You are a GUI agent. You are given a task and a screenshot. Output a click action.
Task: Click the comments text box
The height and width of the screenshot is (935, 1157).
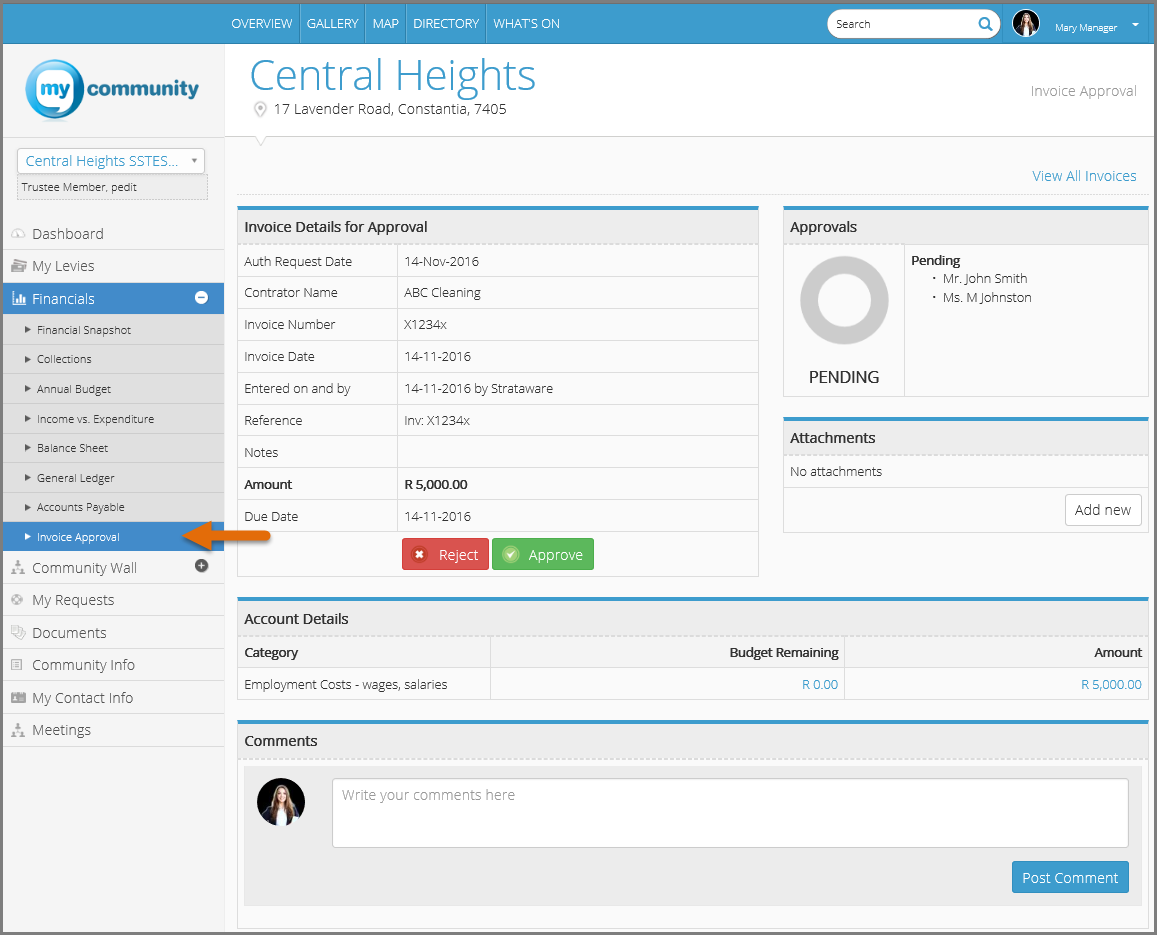tap(730, 813)
